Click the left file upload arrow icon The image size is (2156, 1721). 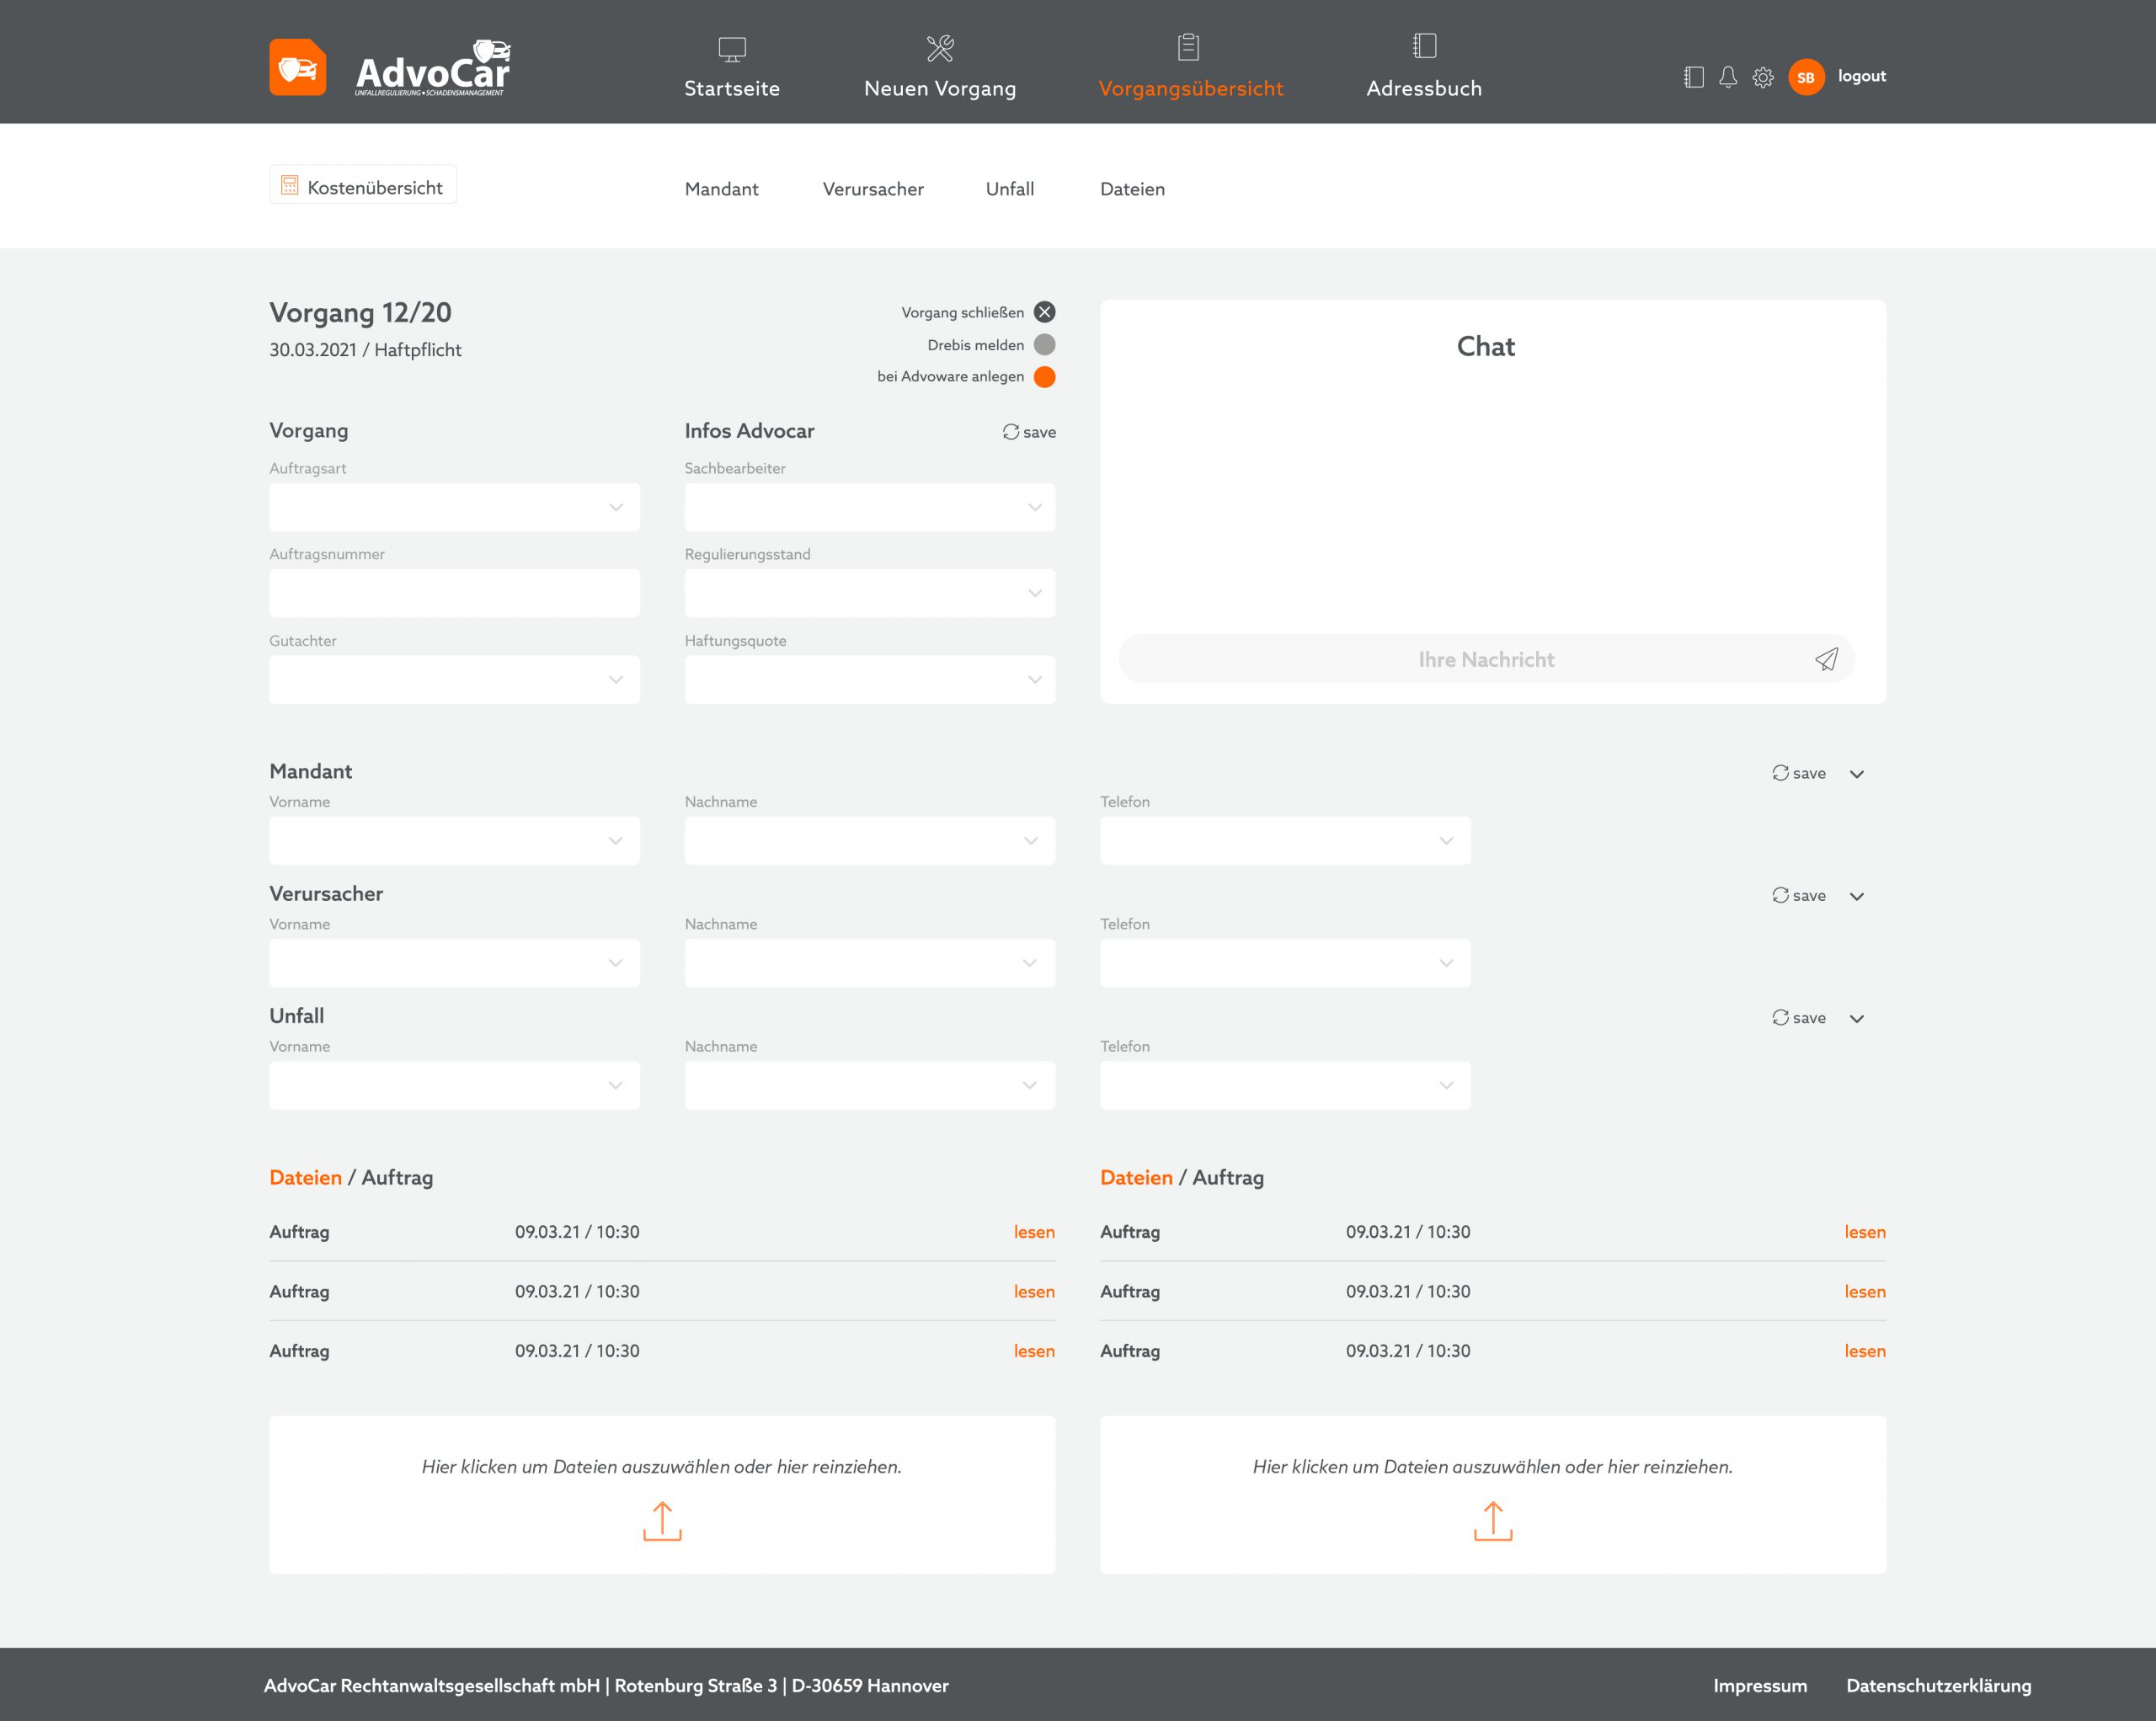click(662, 1520)
